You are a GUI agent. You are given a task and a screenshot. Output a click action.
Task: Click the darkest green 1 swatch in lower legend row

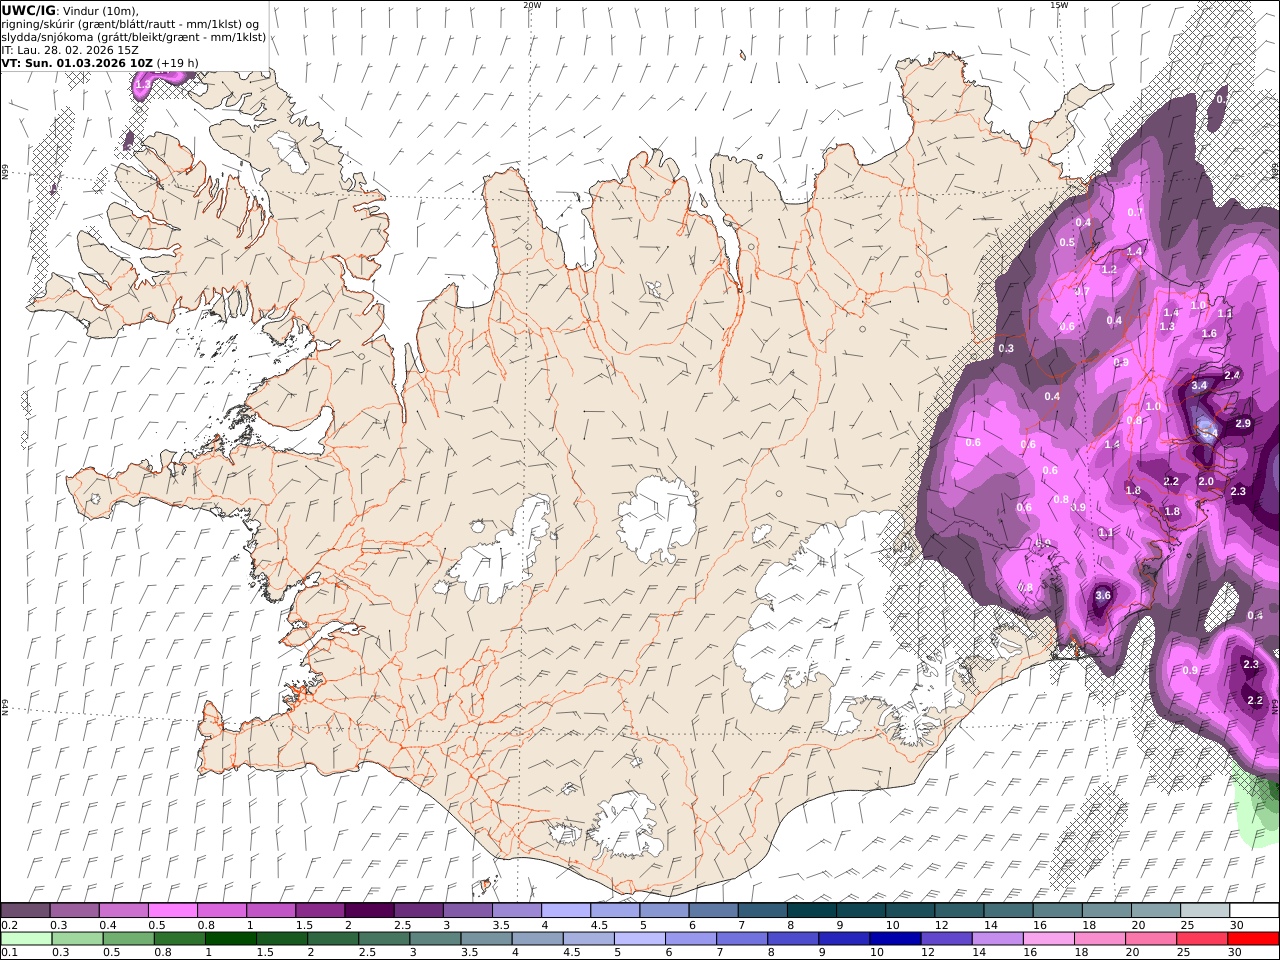(x=231, y=939)
